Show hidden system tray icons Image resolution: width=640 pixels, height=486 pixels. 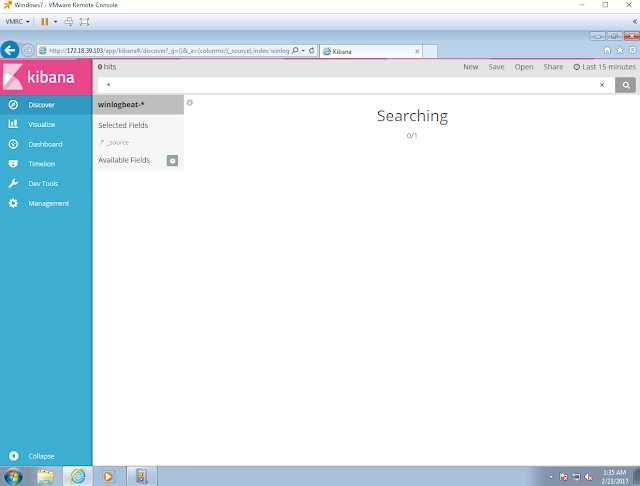(x=551, y=477)
